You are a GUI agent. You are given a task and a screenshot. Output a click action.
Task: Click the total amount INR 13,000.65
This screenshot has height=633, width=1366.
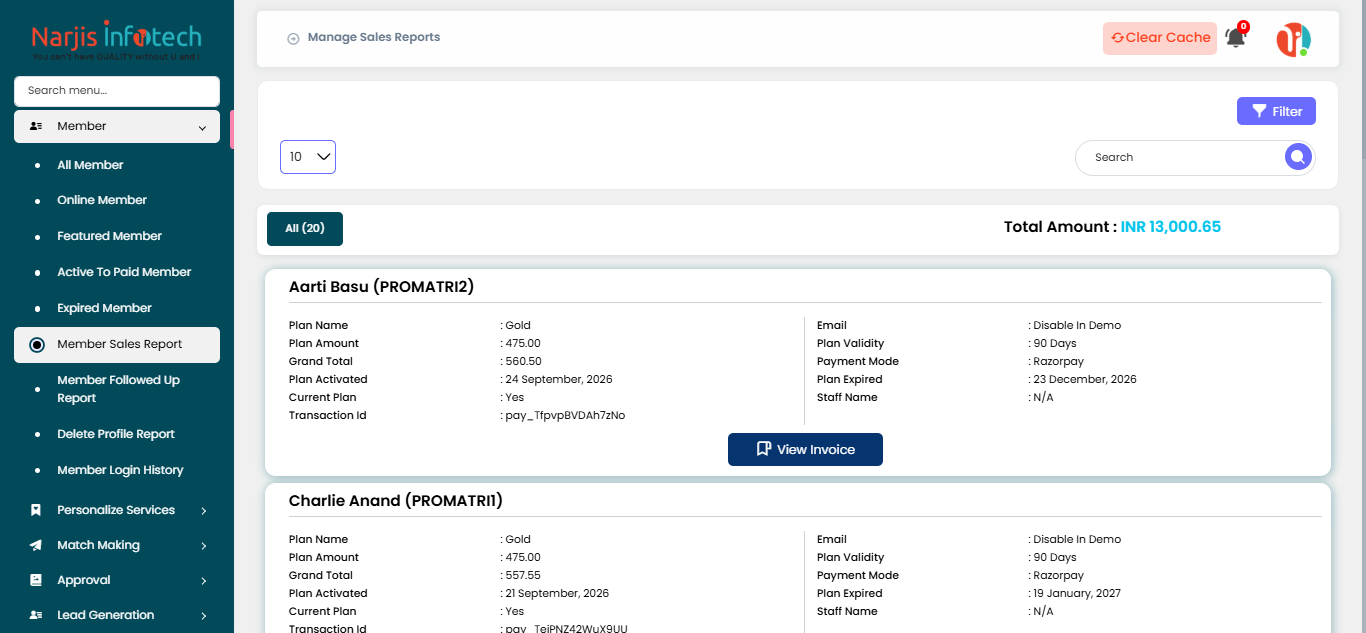coord(1171,227)
